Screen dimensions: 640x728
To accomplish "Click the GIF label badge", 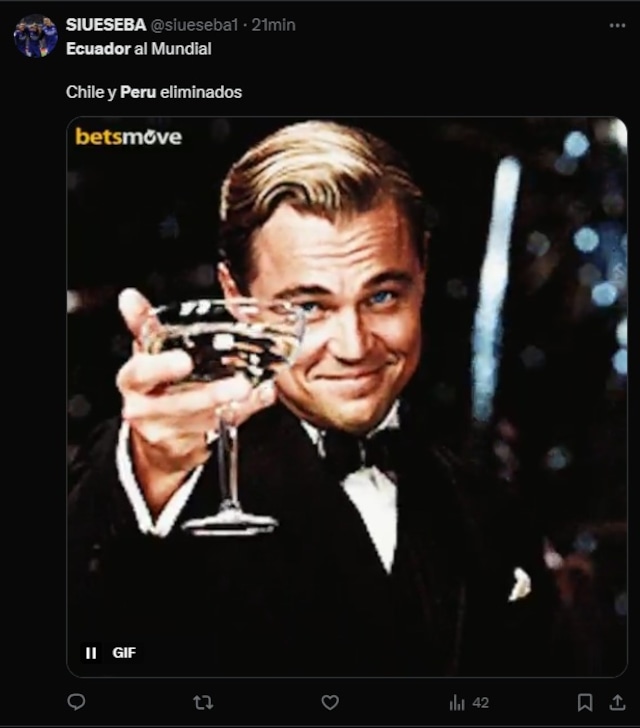I will tap(124, 653).
